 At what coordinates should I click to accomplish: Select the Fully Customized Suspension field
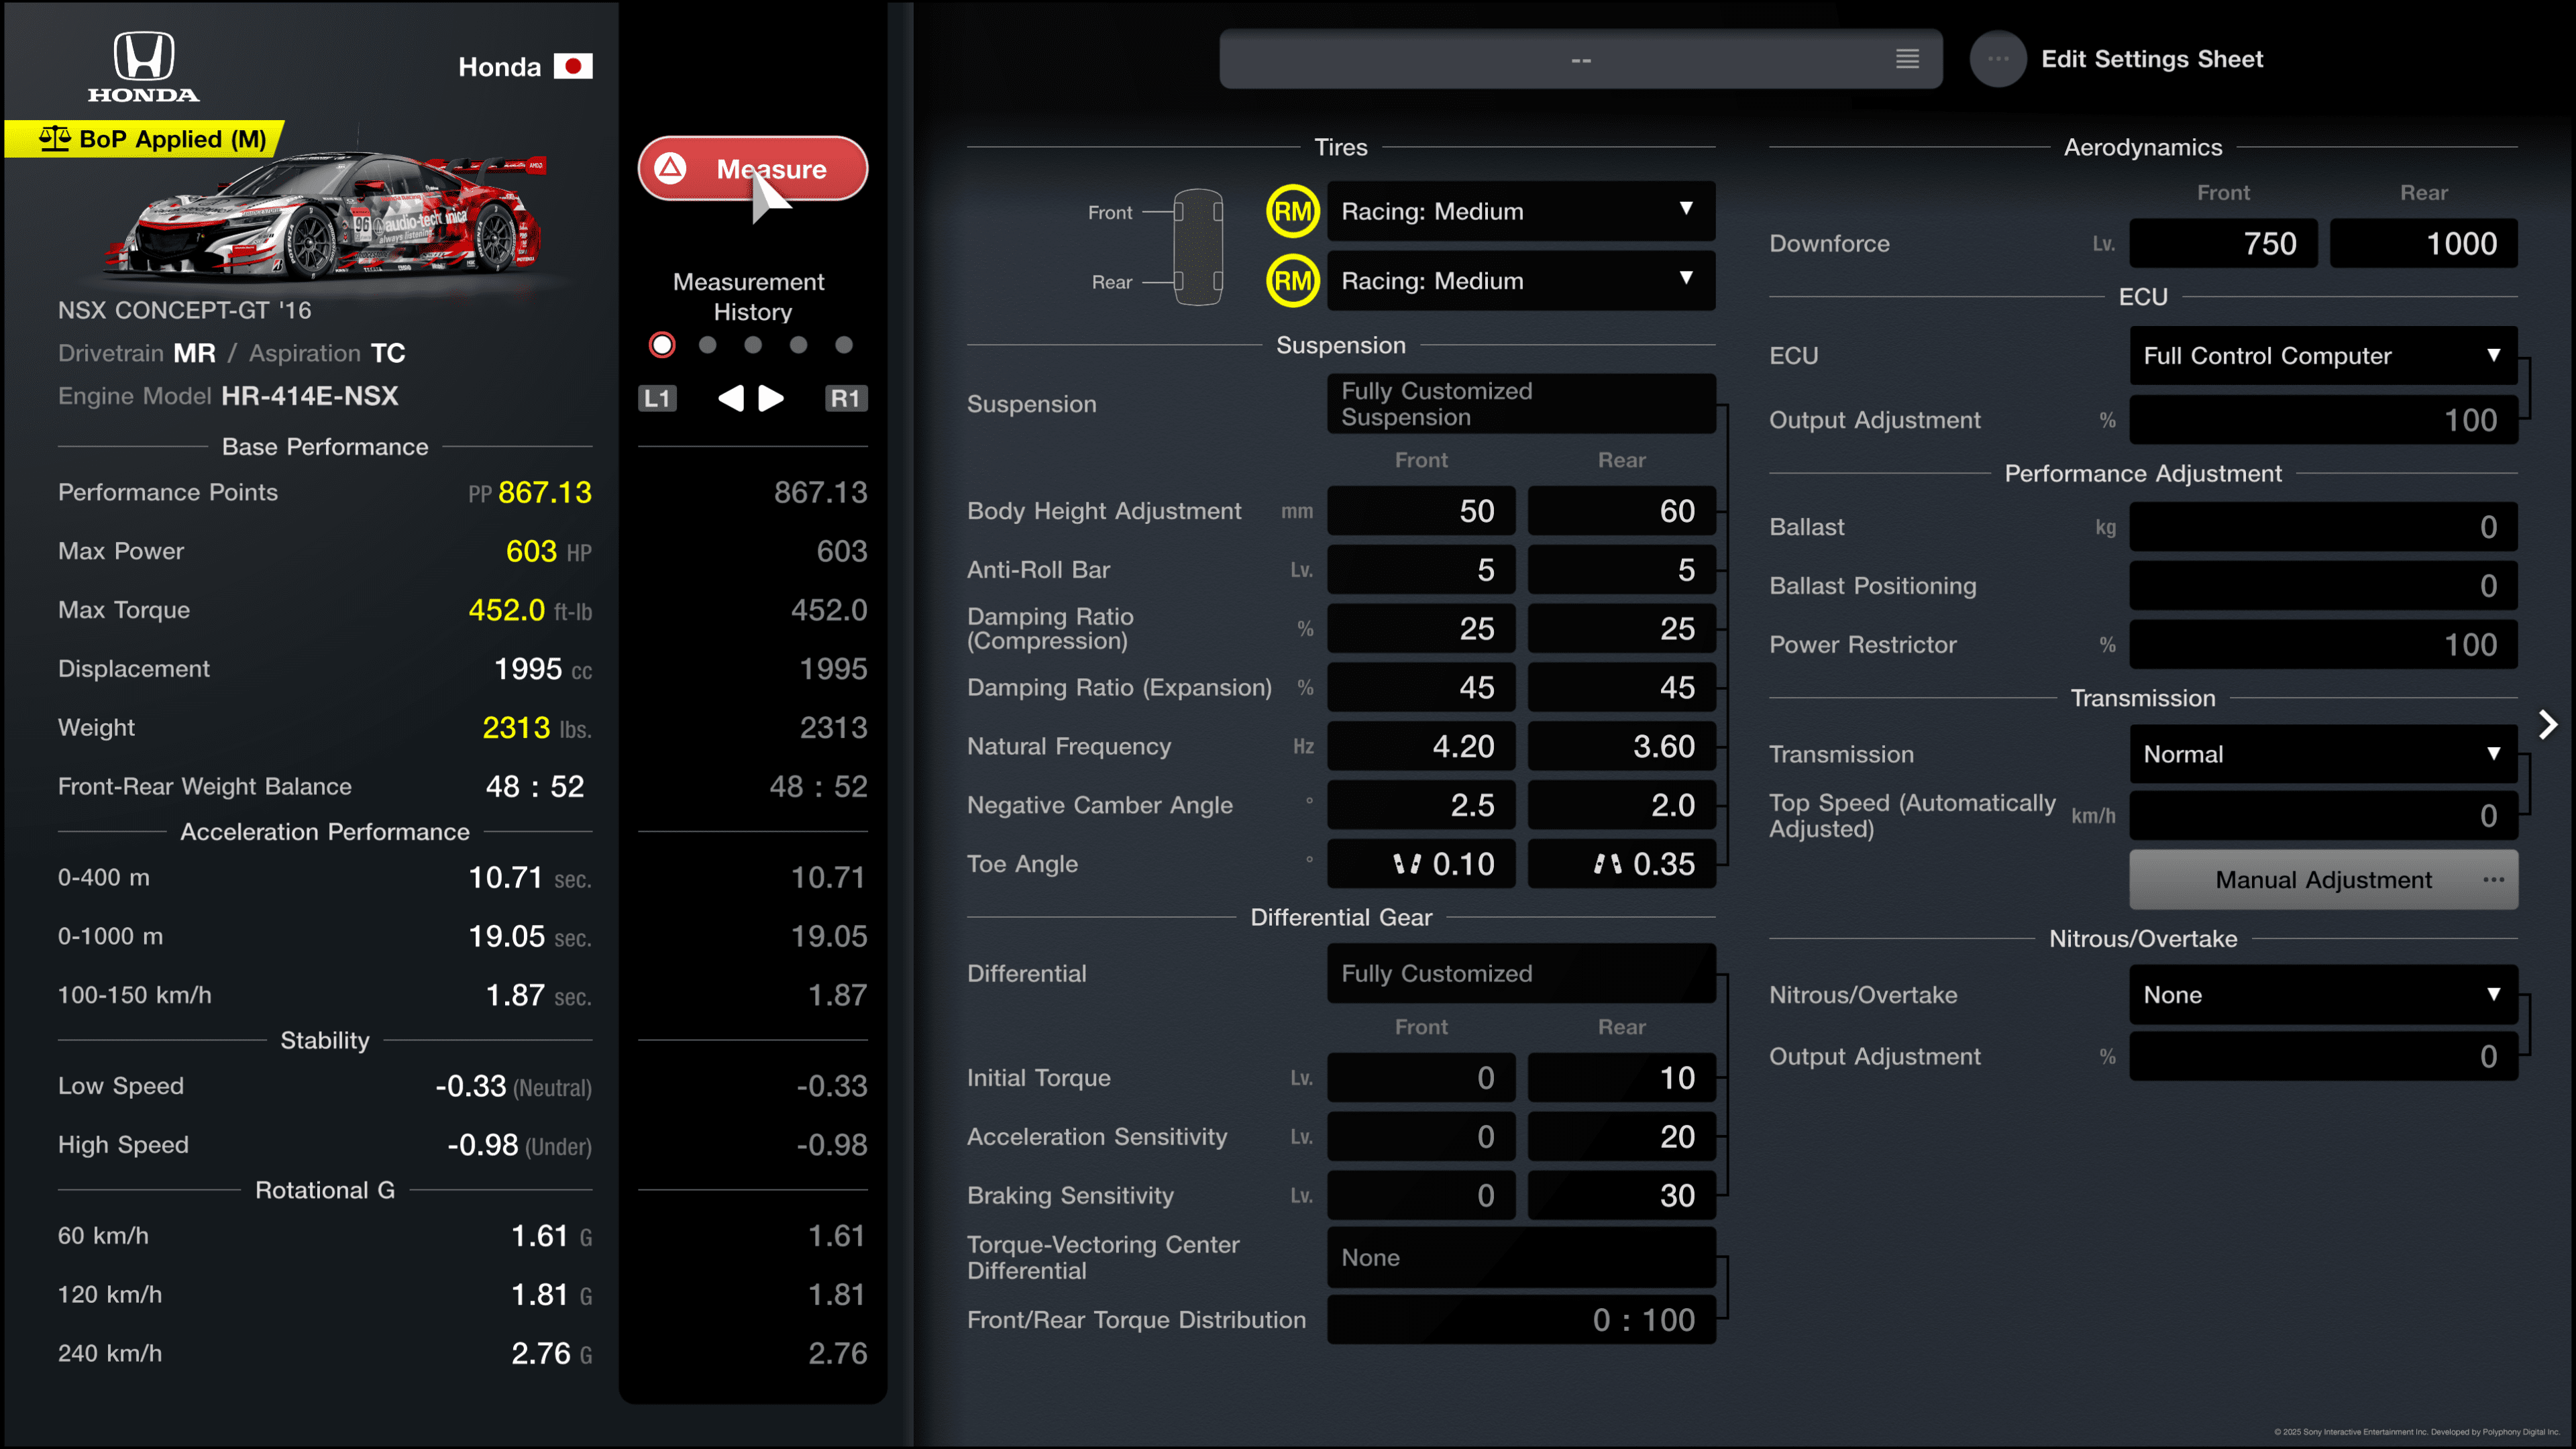click(1521, 404)
